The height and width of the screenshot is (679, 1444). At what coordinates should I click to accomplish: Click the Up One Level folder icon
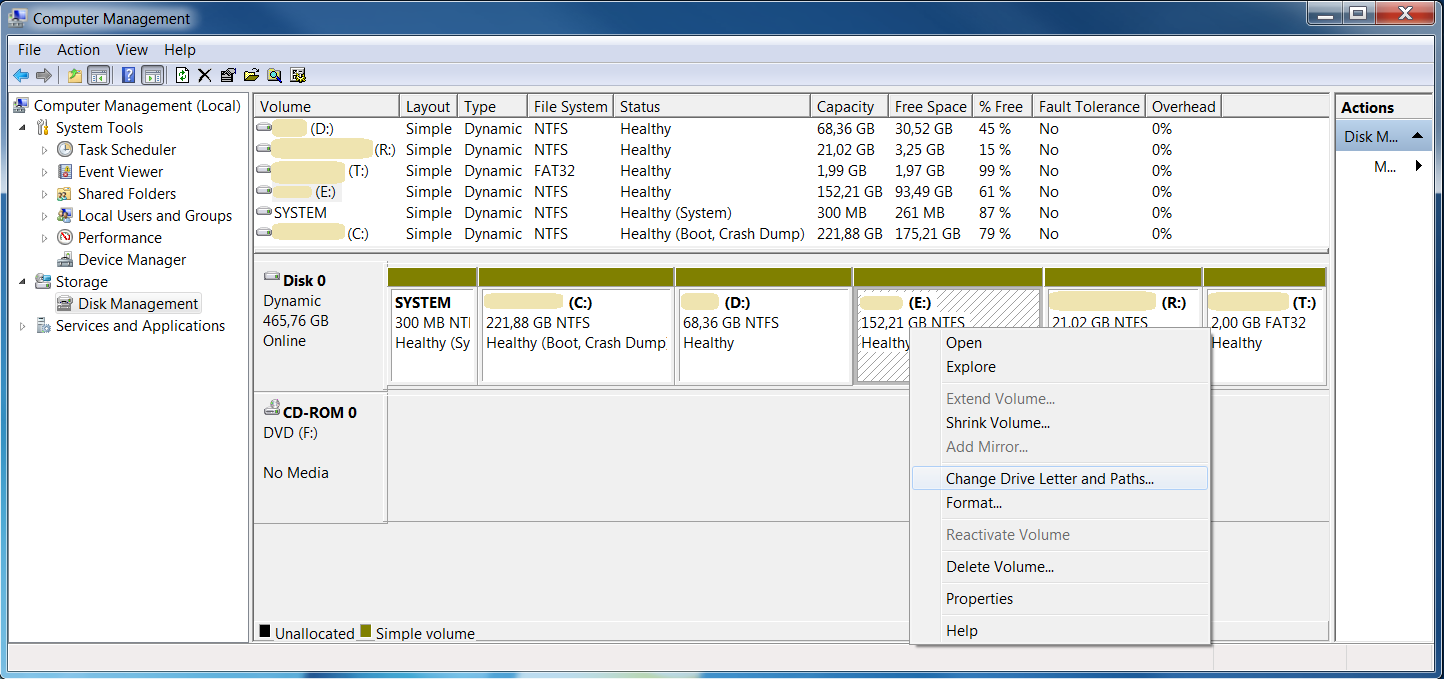[x=75, y=75]
